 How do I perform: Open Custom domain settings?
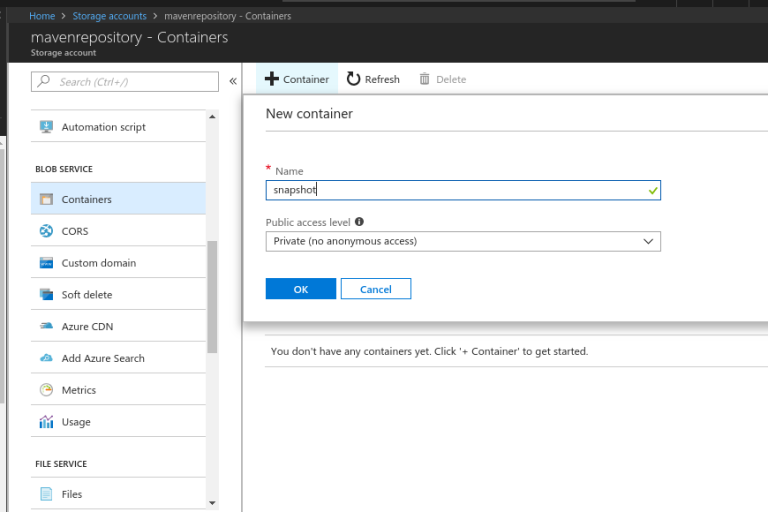(118, 263)
